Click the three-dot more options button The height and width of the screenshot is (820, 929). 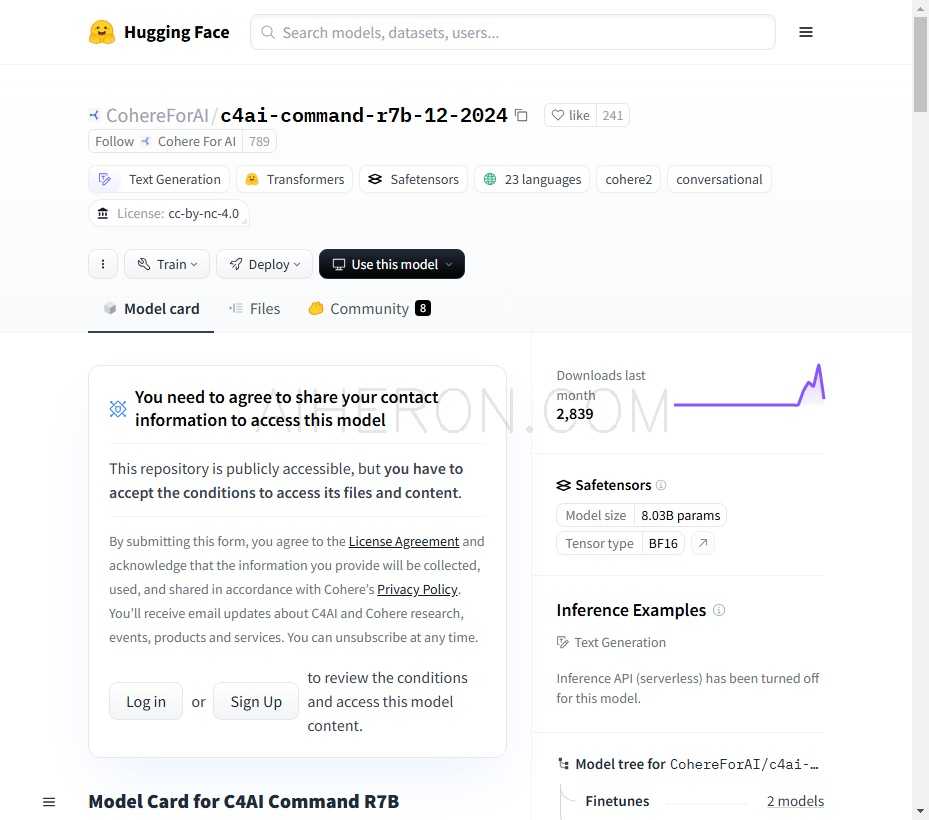click(x=103, y=264)
